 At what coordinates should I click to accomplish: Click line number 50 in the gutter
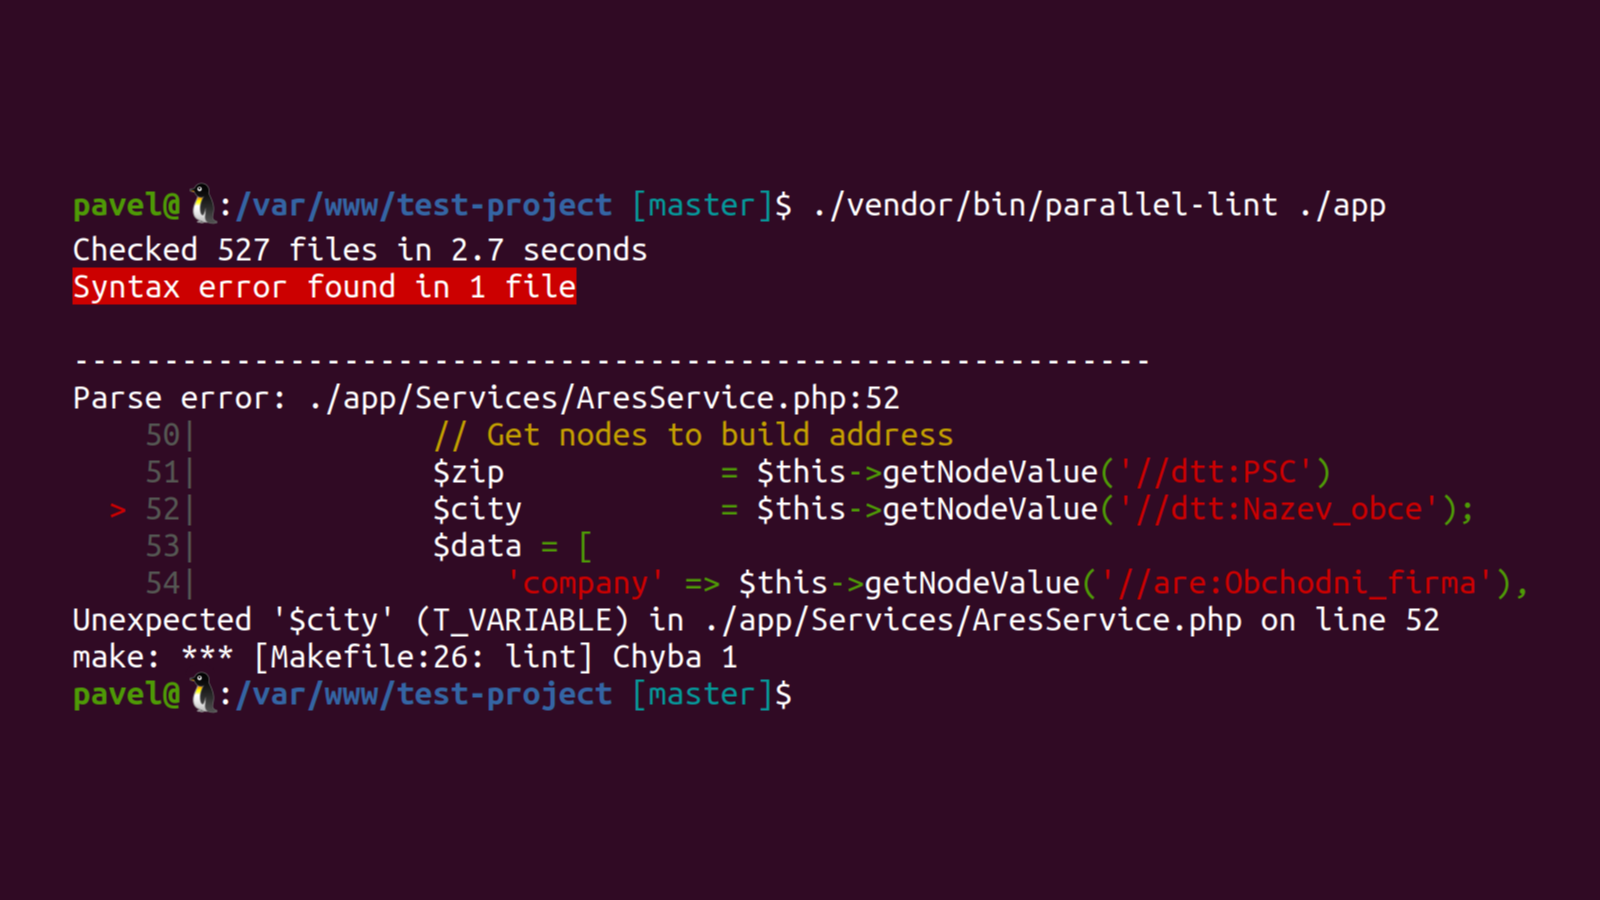tap(163, 435)
